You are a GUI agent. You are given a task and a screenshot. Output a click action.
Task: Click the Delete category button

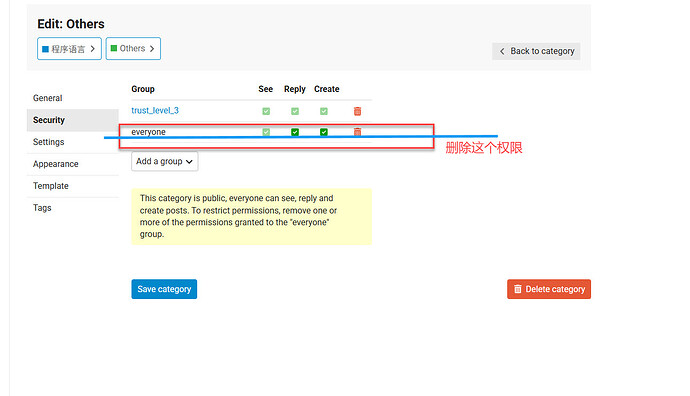[x=549, y=289]
